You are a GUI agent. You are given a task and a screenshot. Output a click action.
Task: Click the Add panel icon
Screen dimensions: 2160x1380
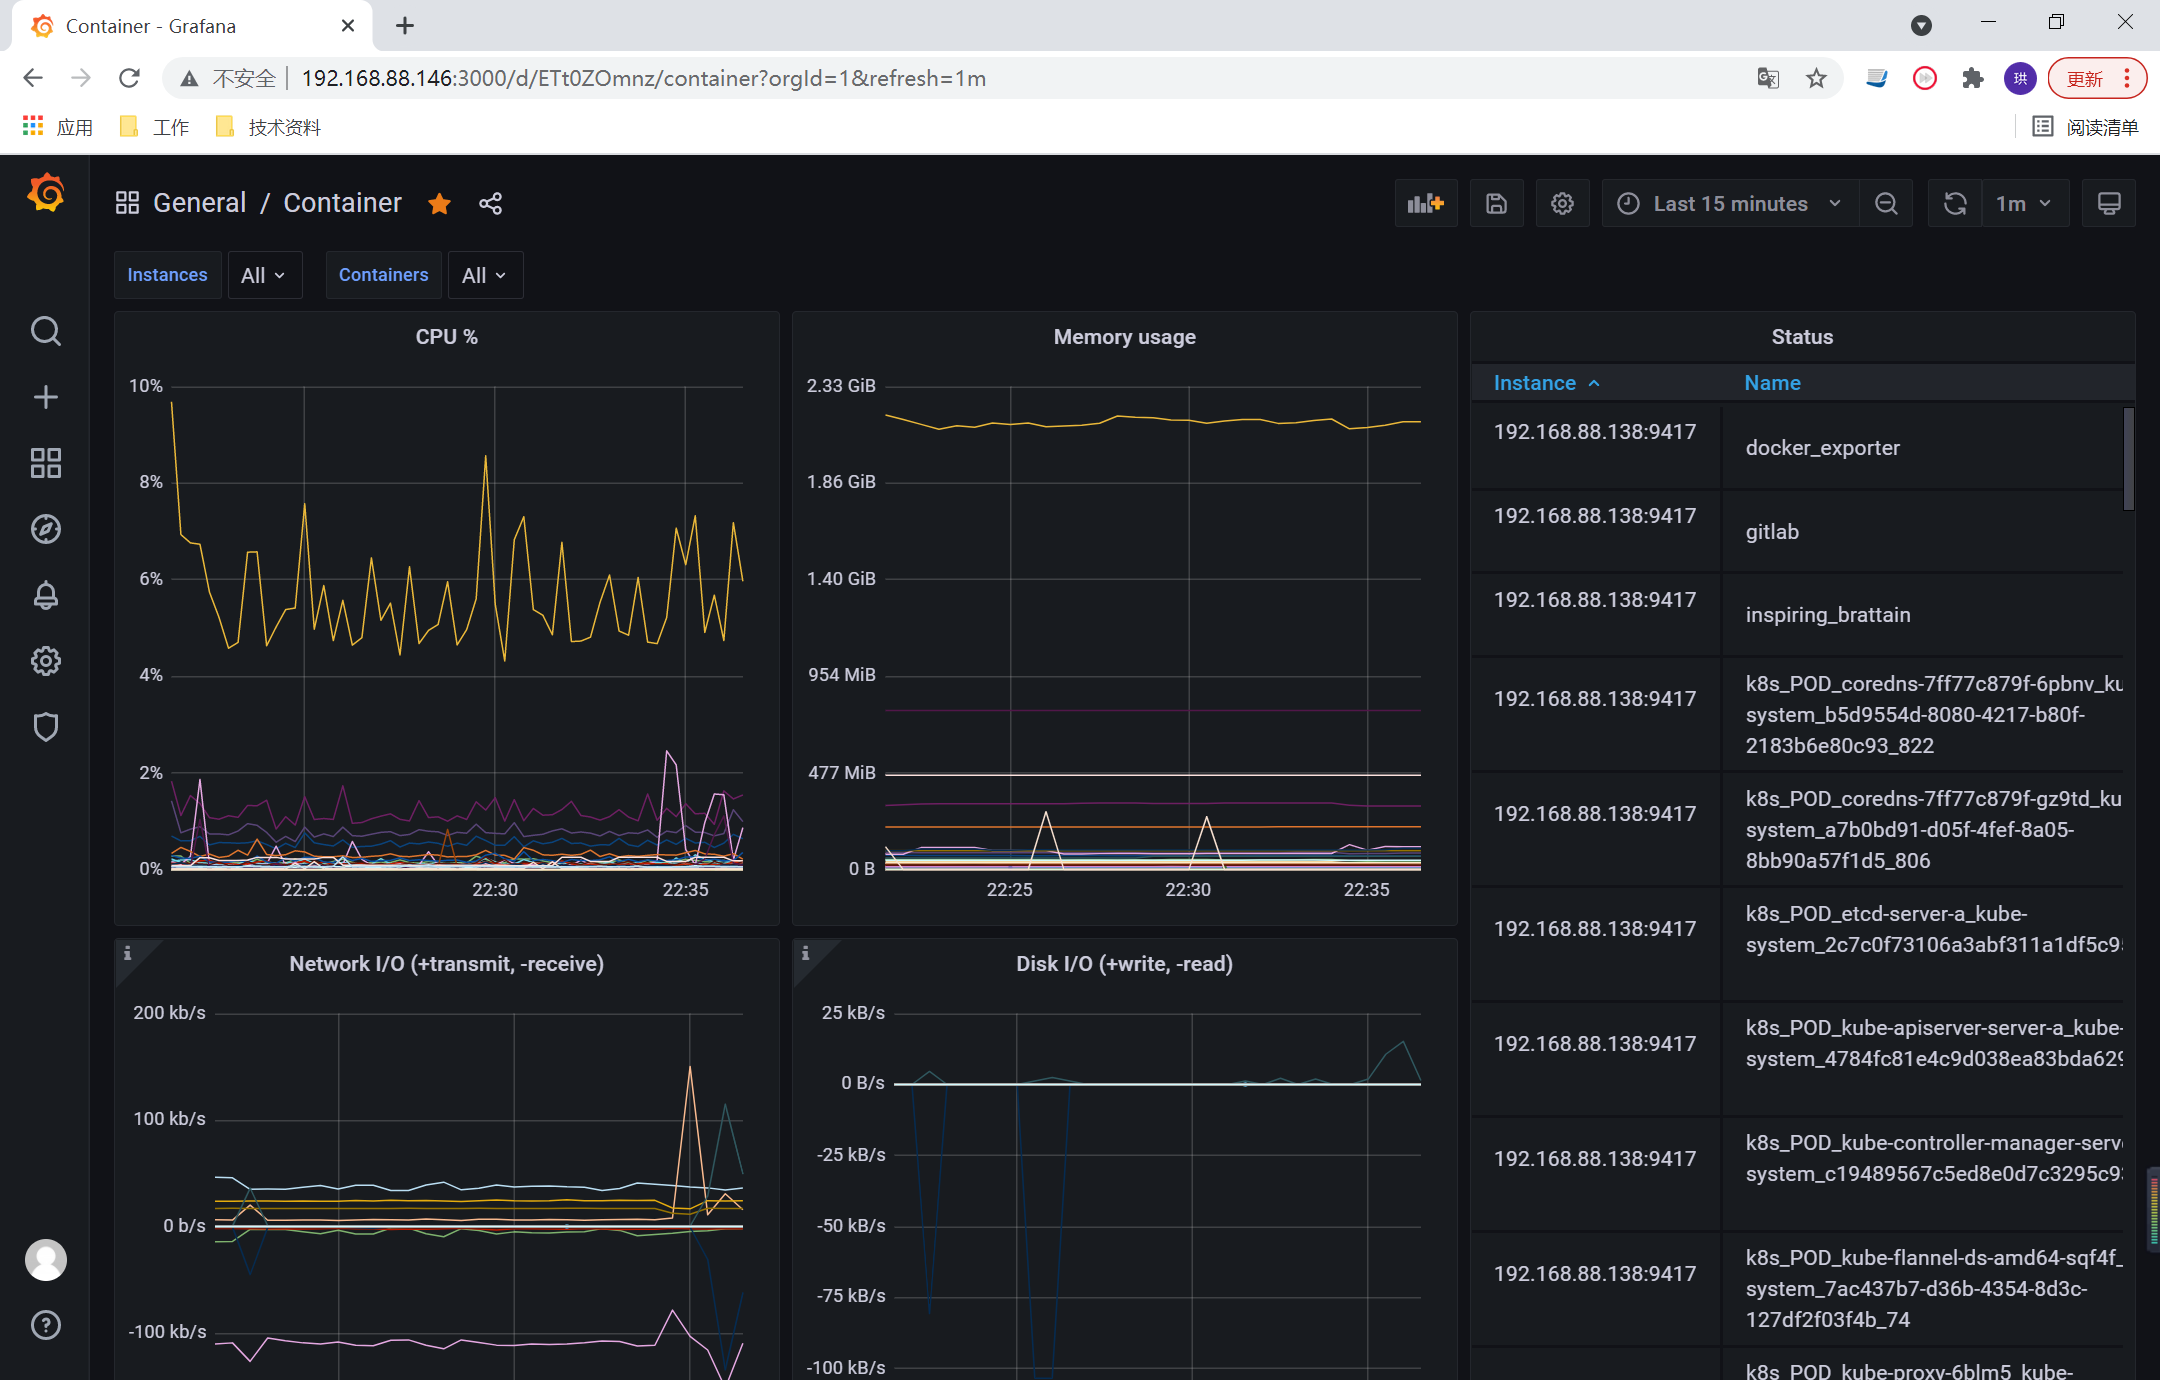pos(1426,204)
